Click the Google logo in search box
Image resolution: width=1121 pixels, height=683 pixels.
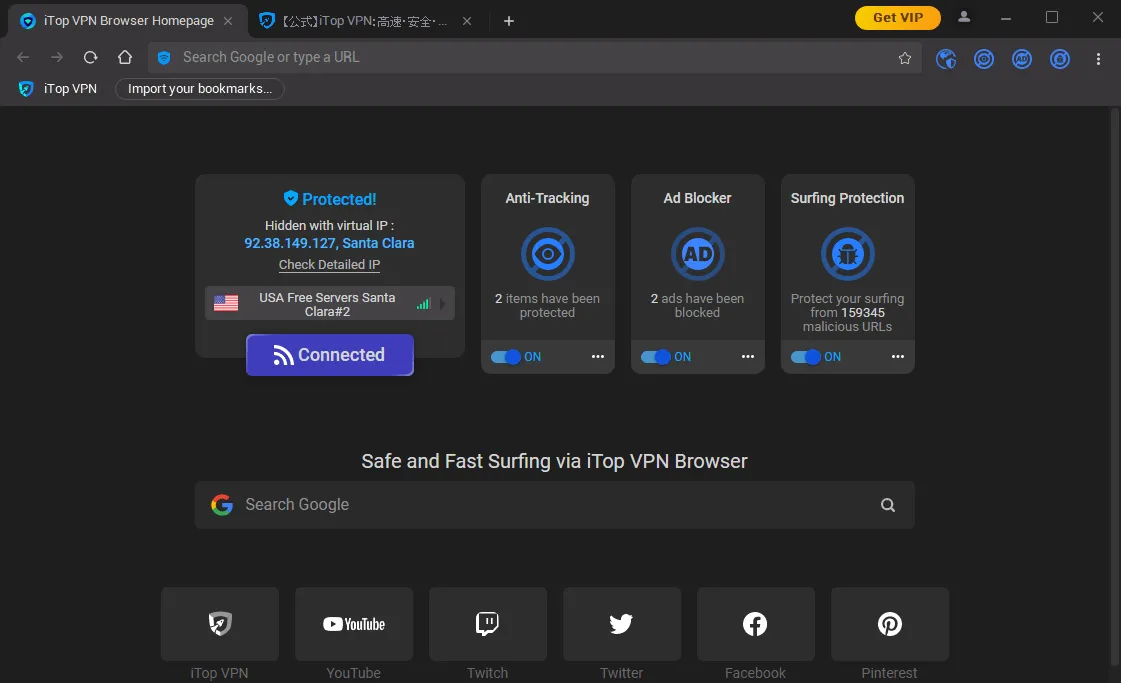222,505
